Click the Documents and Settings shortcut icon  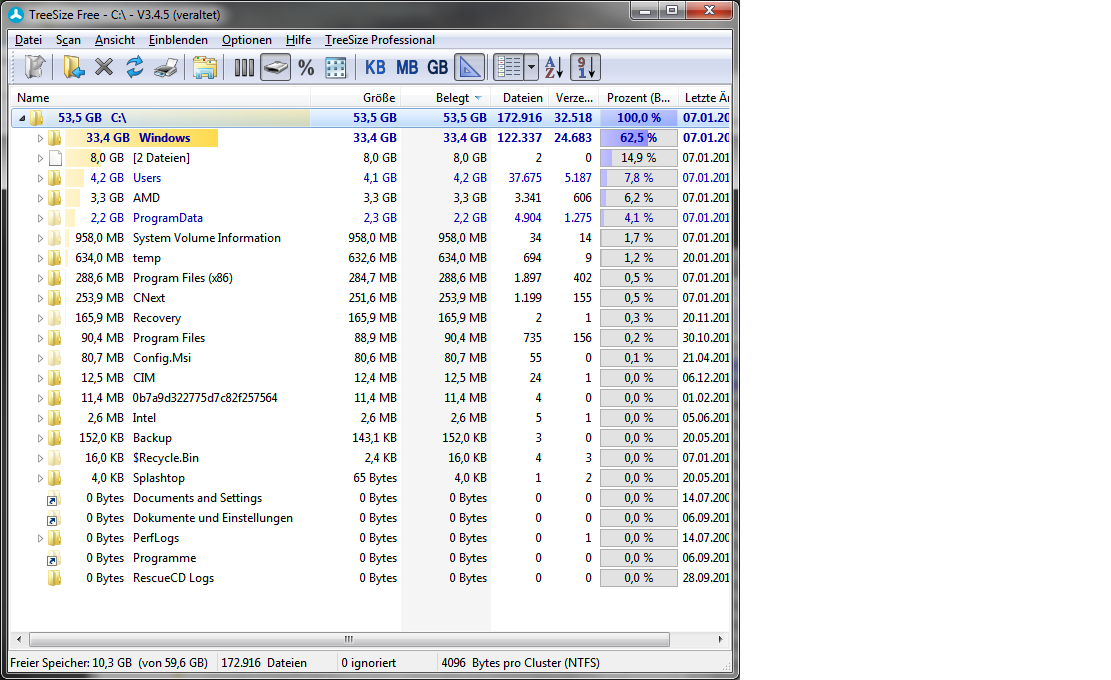[x=55, y=499]
